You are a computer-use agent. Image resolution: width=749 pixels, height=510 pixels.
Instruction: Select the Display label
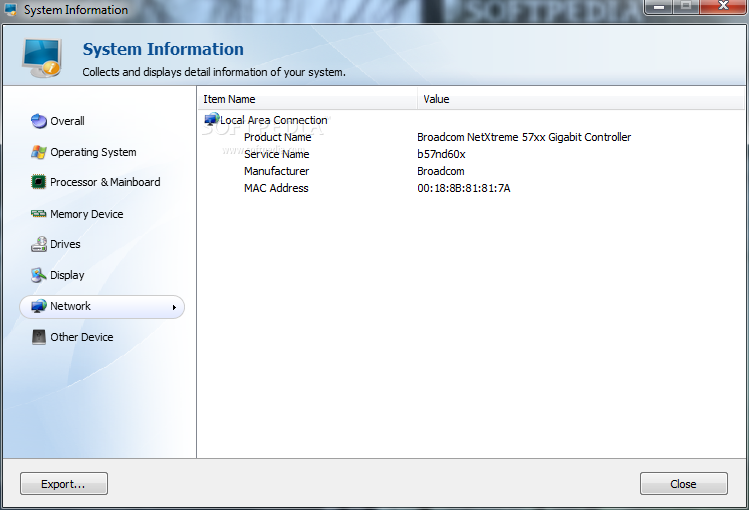click(67, 276)
